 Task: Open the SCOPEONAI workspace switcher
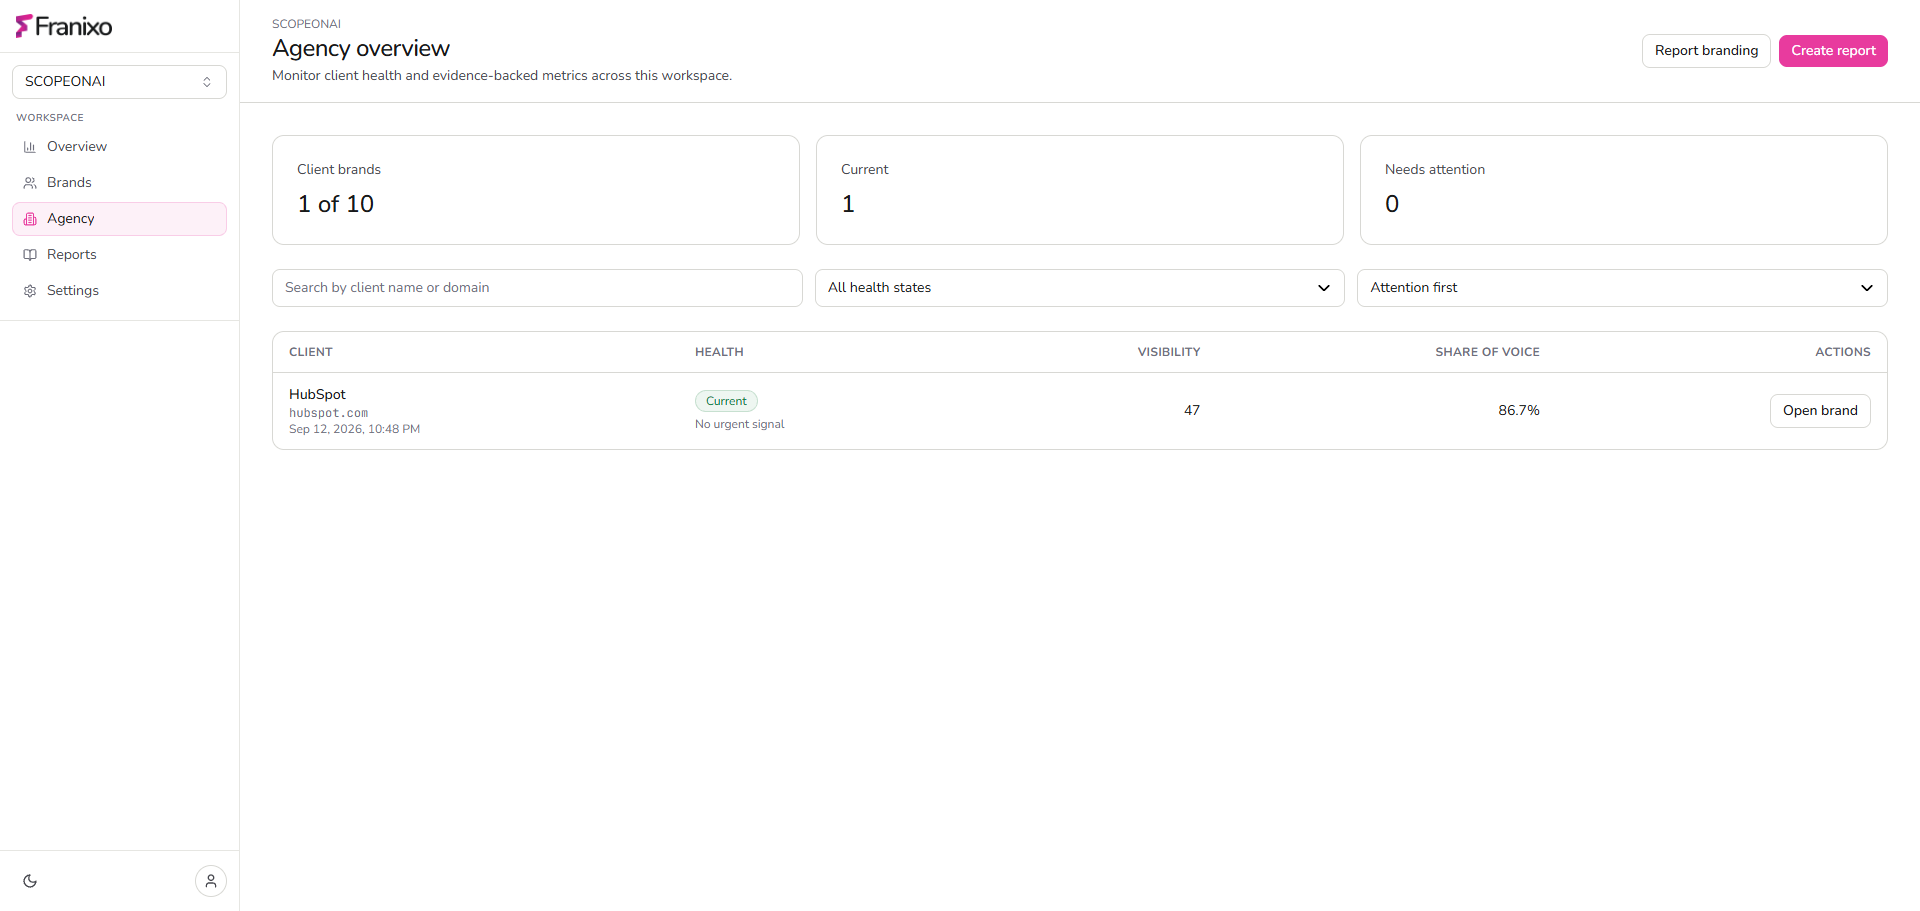pyautogui.click(x=119, y=82)
